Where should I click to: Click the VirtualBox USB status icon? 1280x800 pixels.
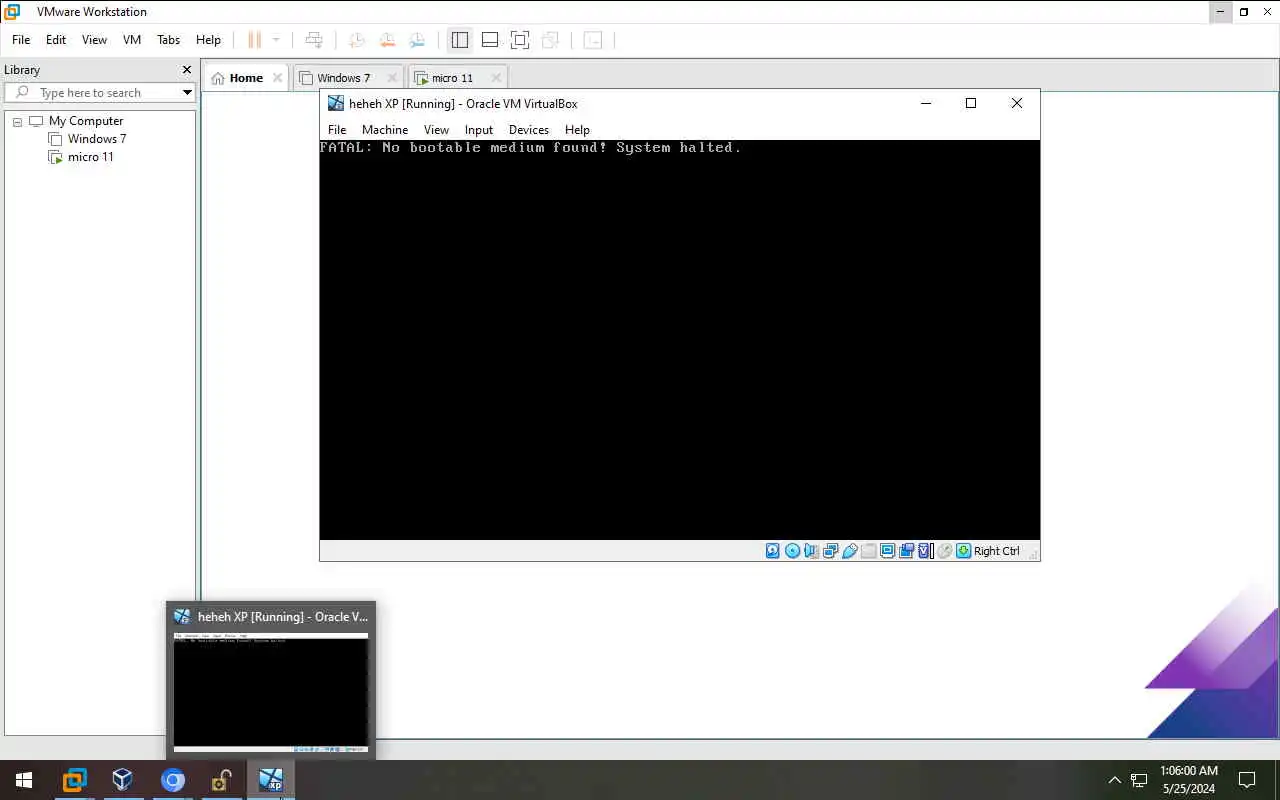click(x=849, y=551)
